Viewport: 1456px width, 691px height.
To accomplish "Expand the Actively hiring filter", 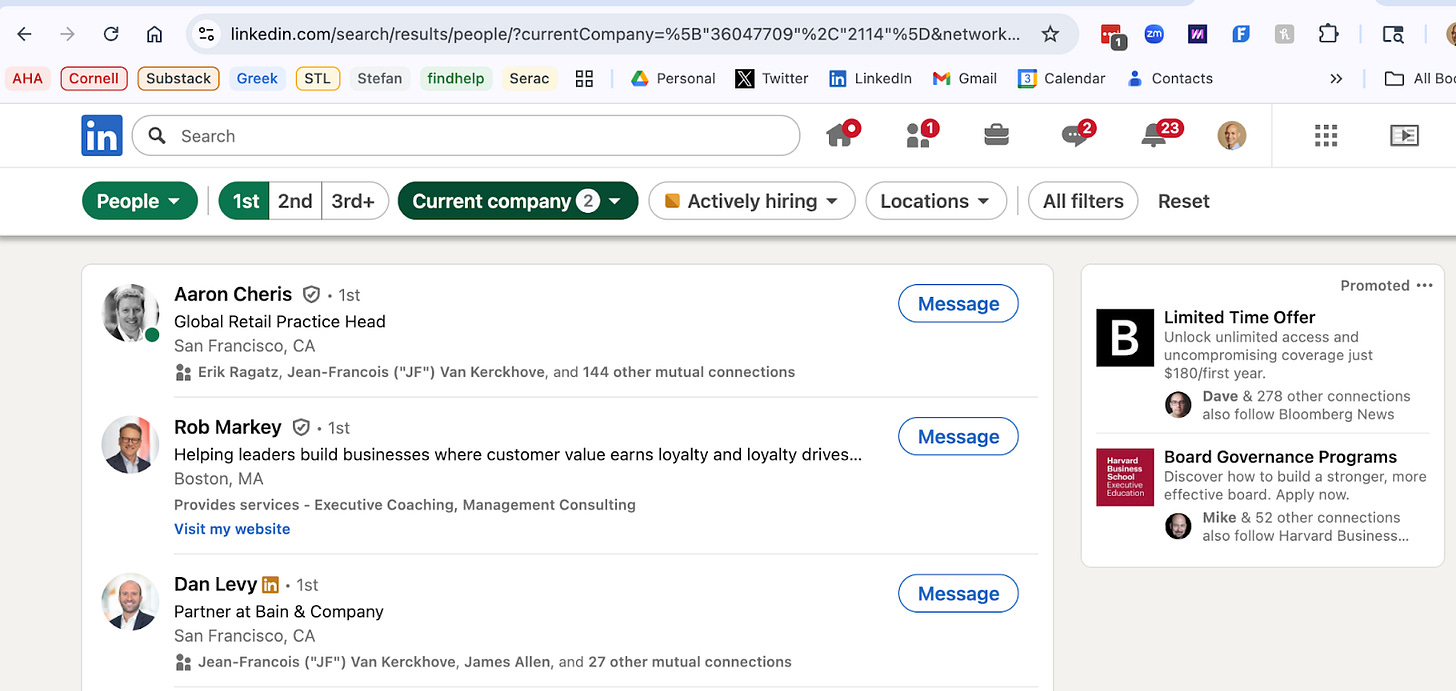I will [x=752, y=201].
